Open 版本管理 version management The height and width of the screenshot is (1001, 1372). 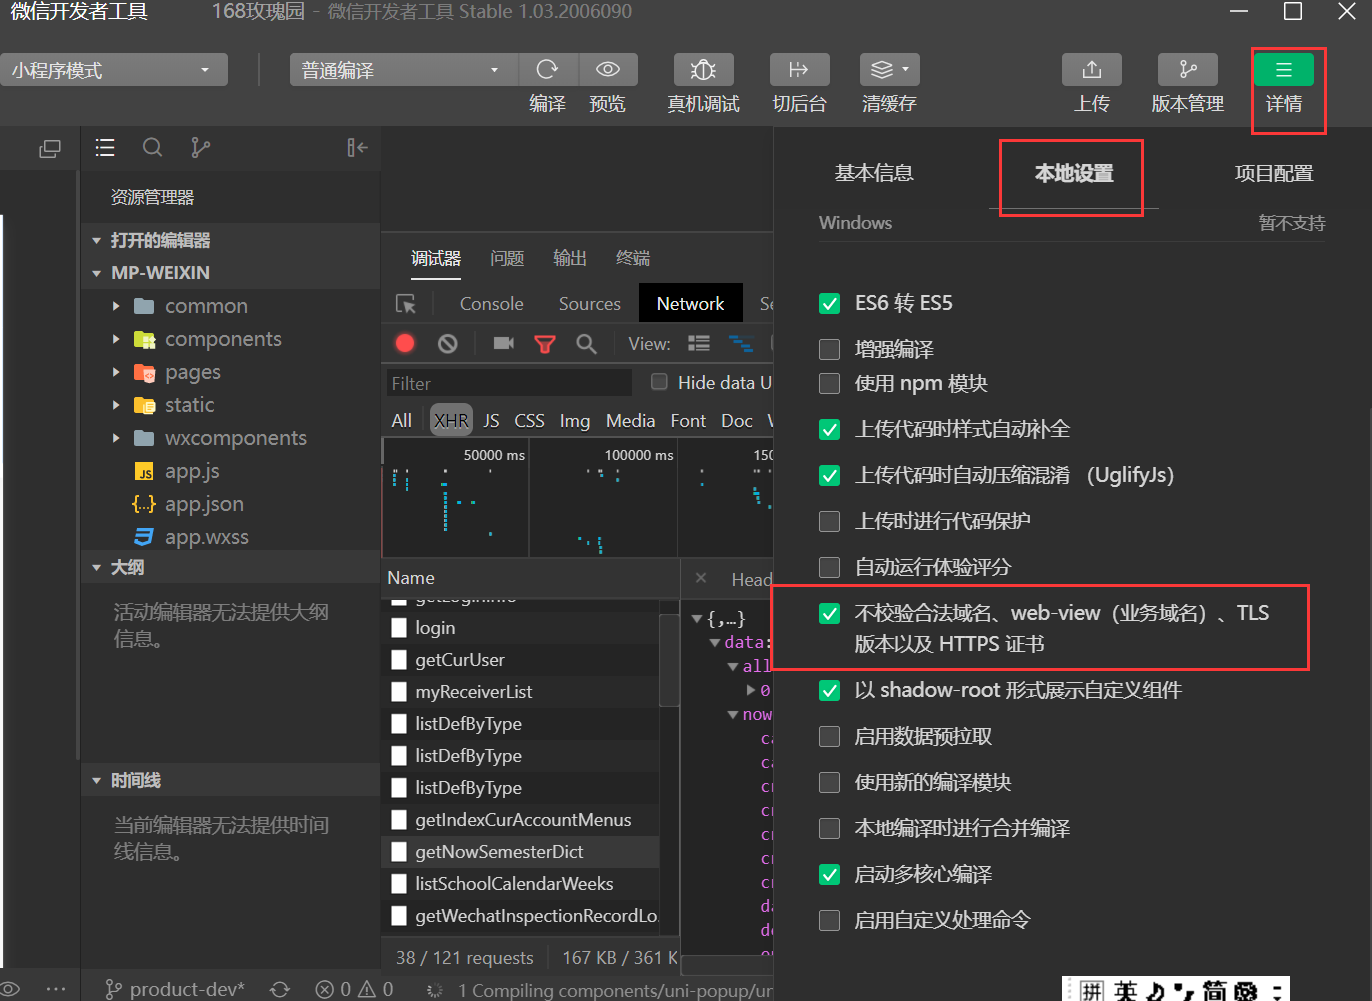click(x=1187, y=69)
